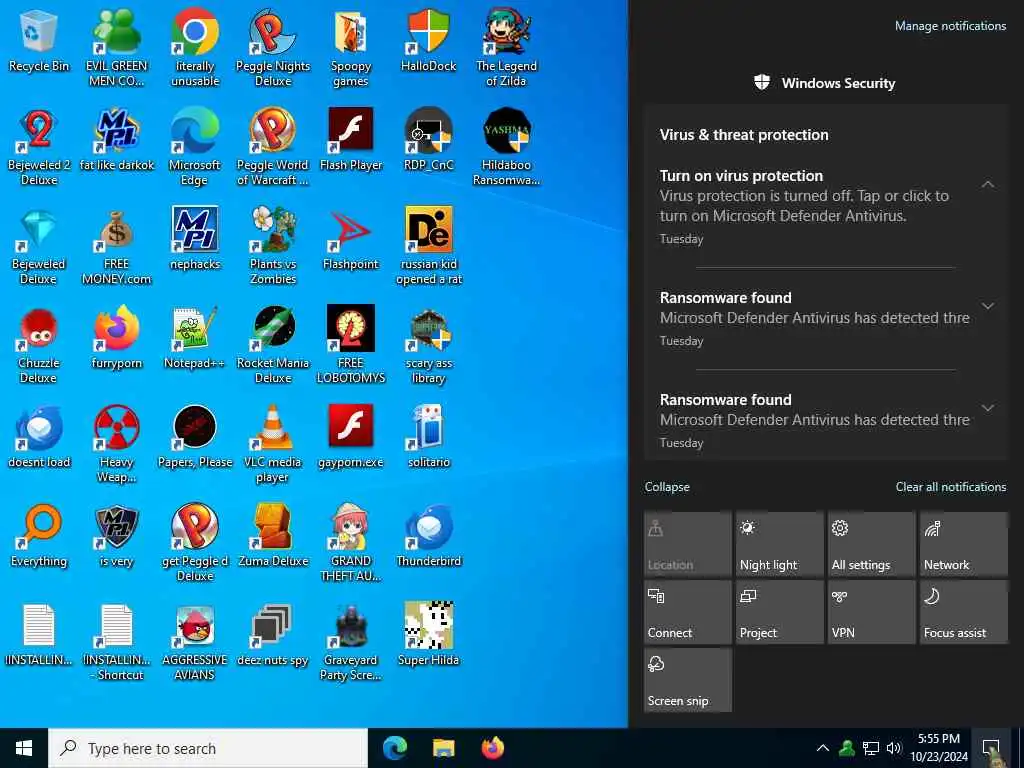Open the Flashpoint shortcut

pos(351,239)
